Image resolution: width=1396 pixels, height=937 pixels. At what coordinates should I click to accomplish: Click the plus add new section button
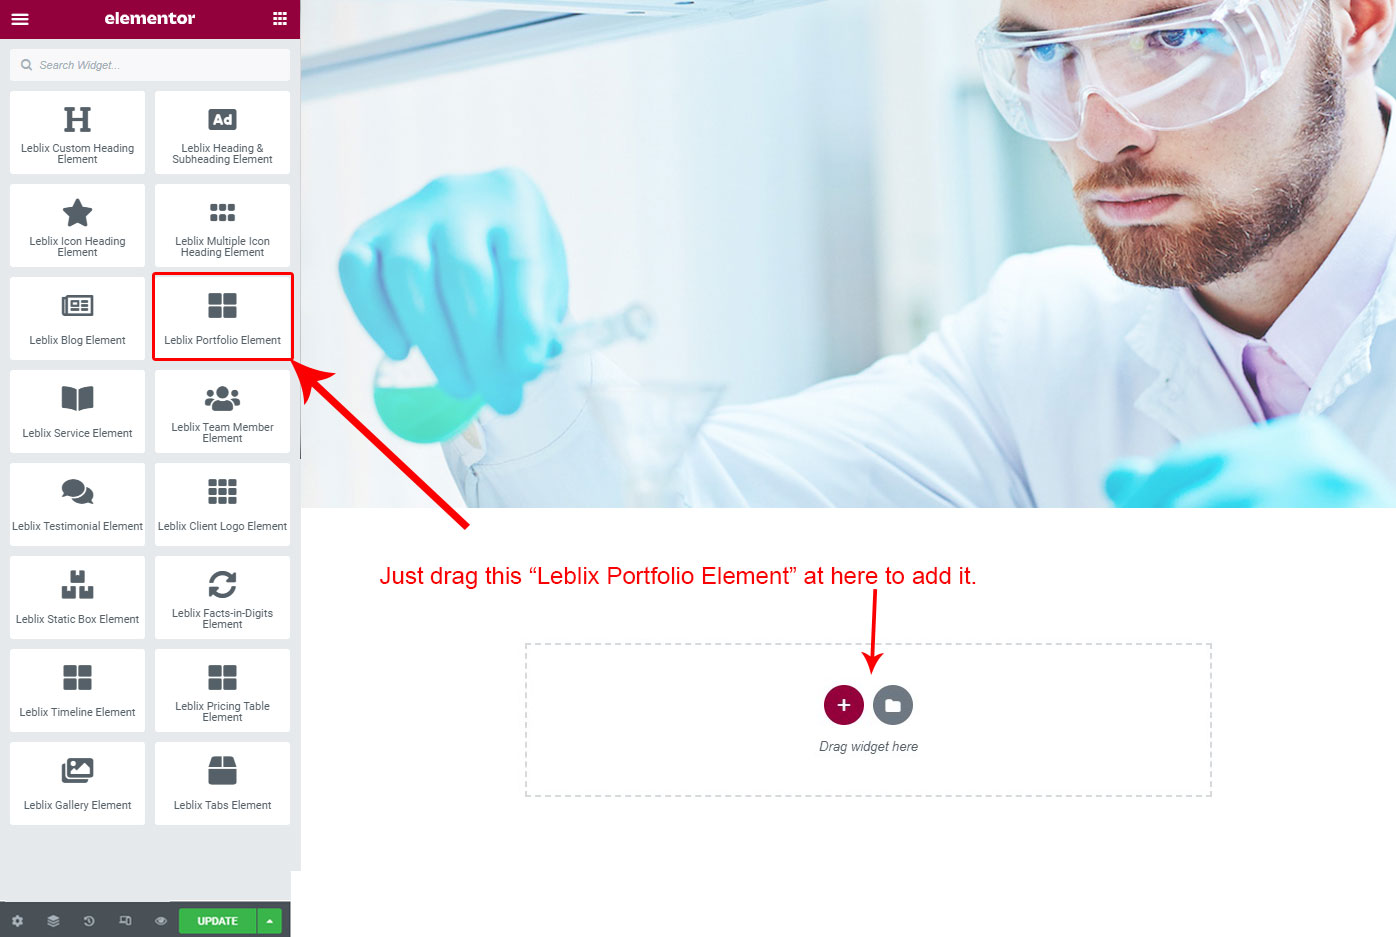(844, 705)
